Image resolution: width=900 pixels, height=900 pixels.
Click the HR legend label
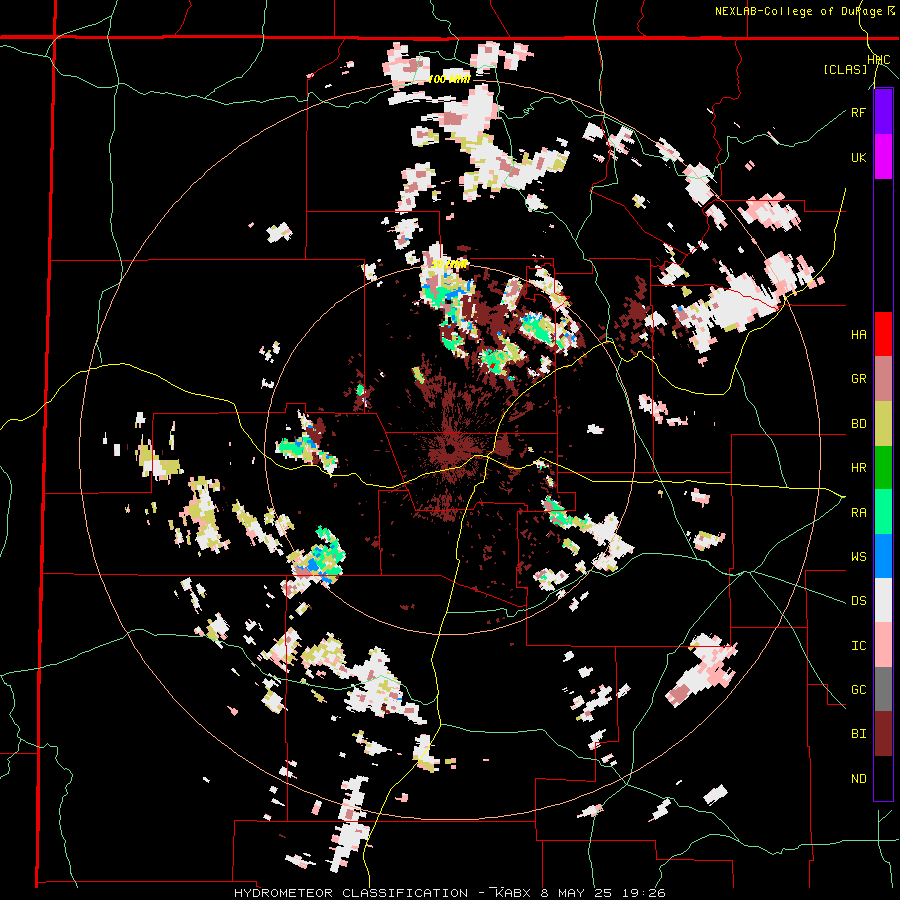coord(858,468)
